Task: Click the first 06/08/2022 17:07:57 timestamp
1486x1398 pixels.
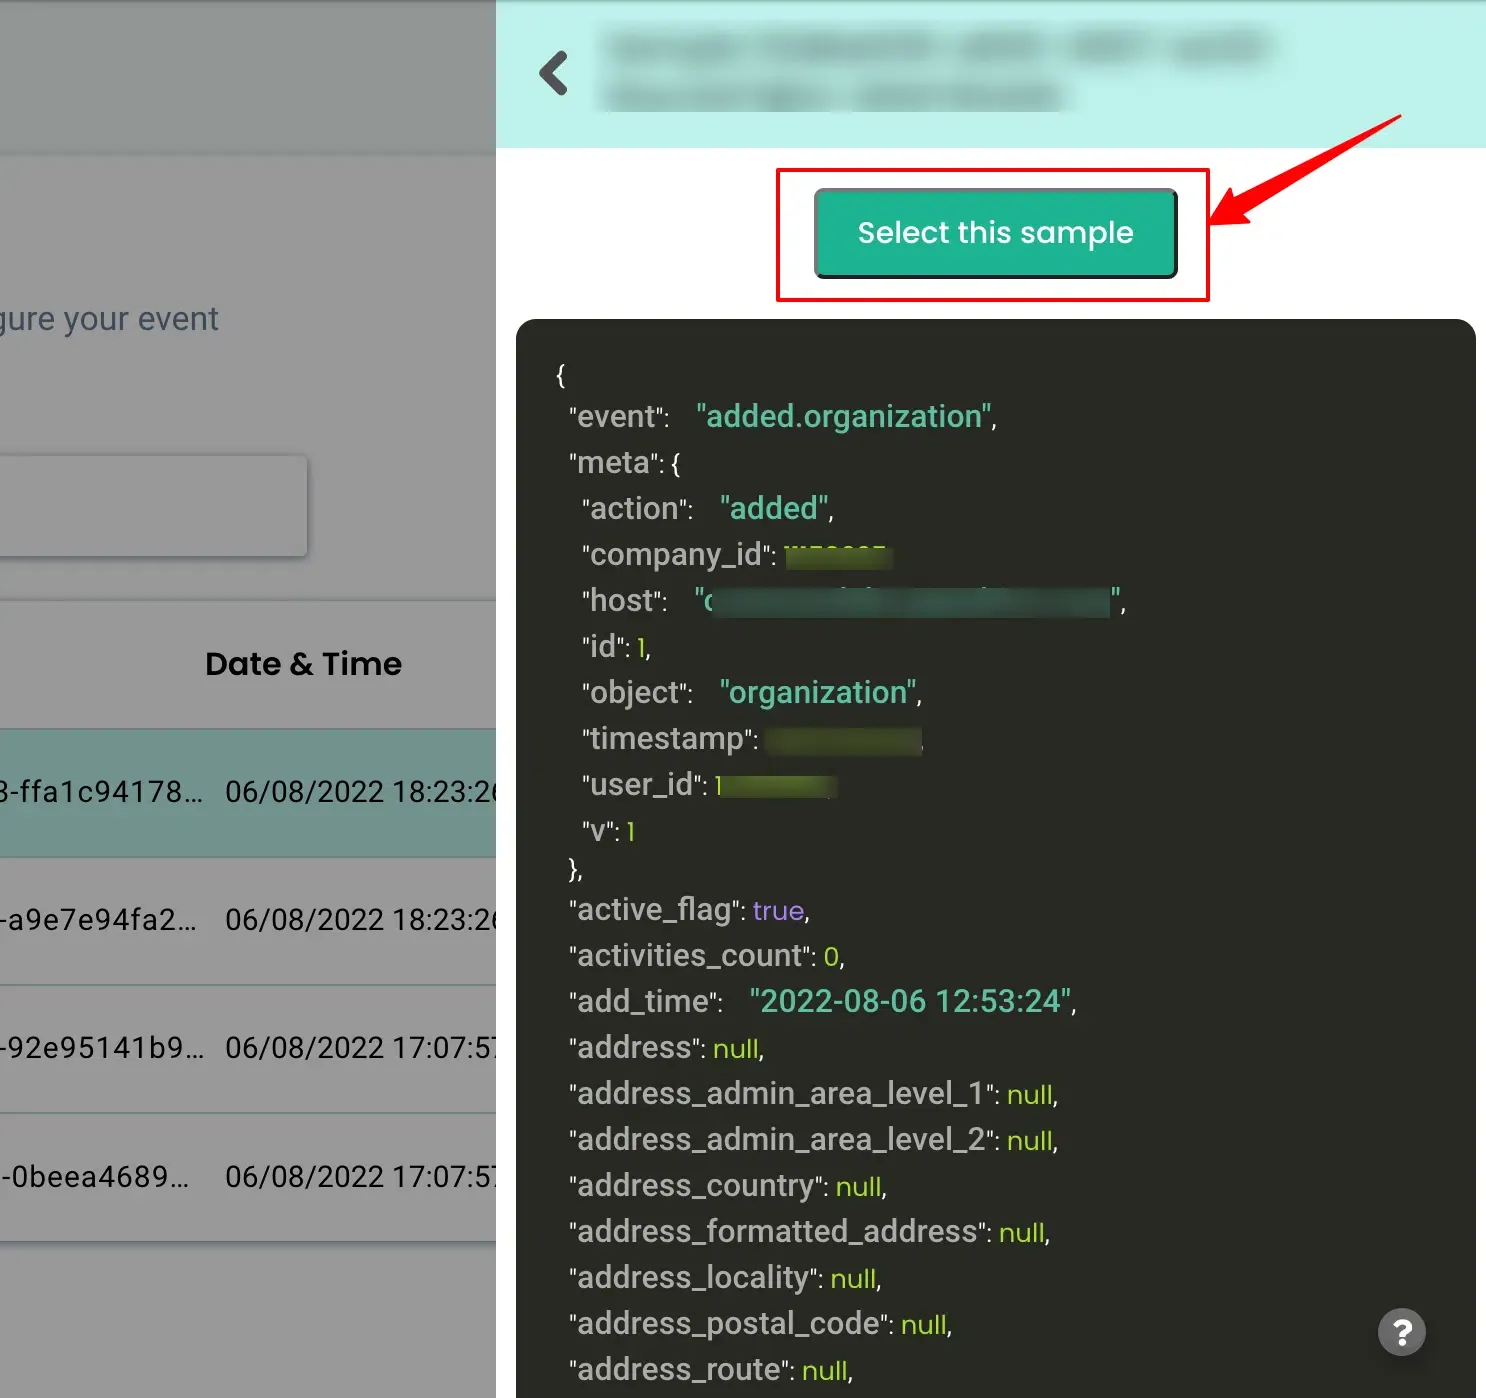Action: pos(360,1048)
